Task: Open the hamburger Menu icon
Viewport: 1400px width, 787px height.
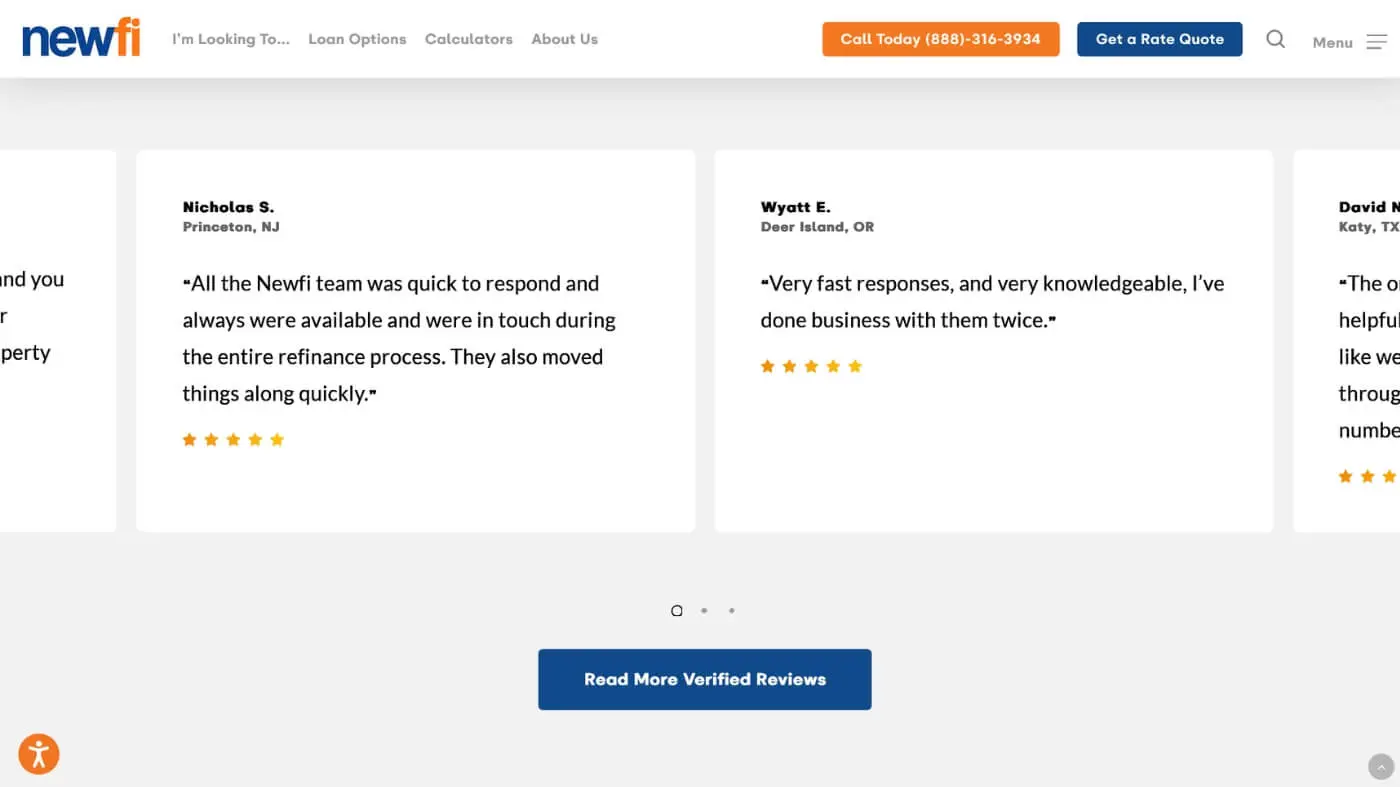Action: pyautogui.click(x=1377, y=42)
